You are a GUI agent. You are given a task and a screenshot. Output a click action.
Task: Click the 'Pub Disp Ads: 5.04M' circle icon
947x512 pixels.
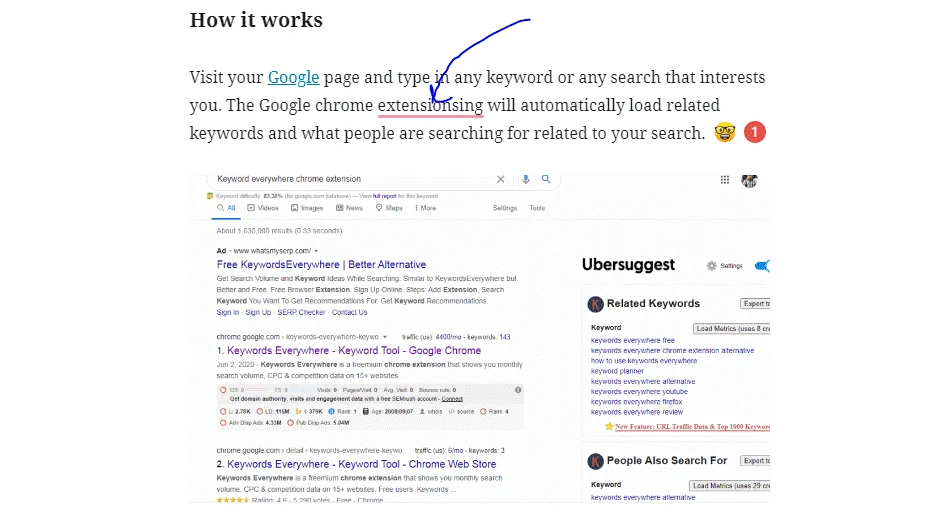(x=291, y=423)
